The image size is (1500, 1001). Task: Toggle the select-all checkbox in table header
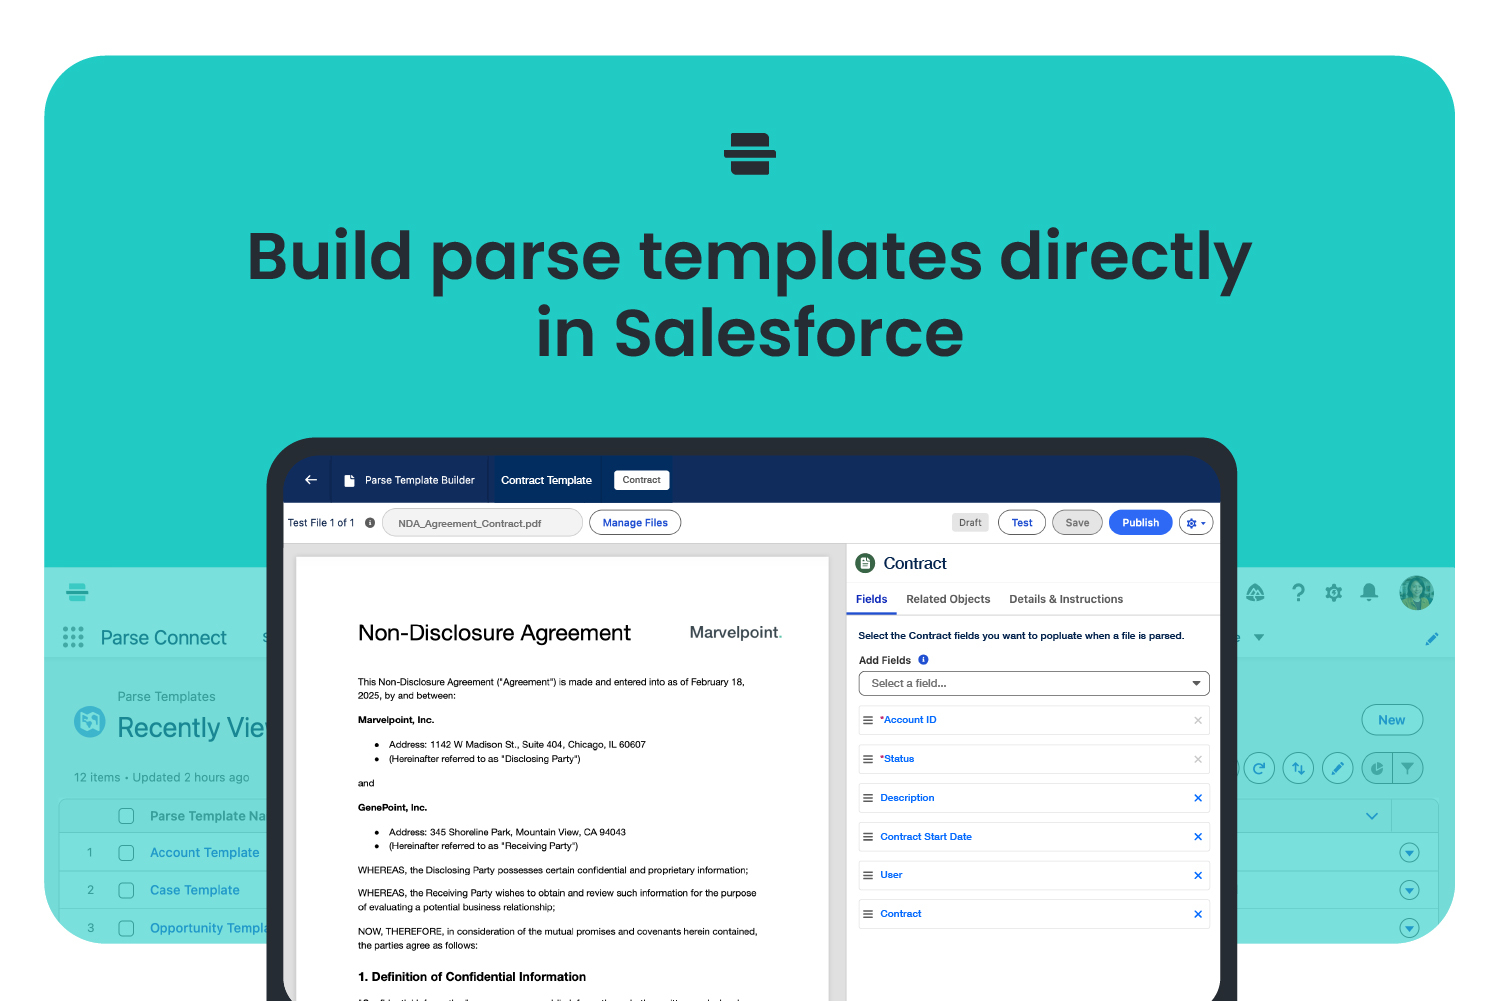click(126, 816)
